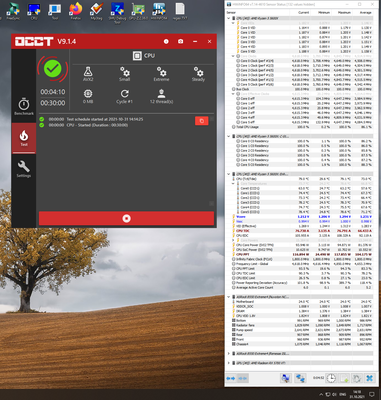The image size is (381, 400).
Task: Select the AVX2 instruction set flask icon
Action: pyautogui.click(x=88, y=74)
